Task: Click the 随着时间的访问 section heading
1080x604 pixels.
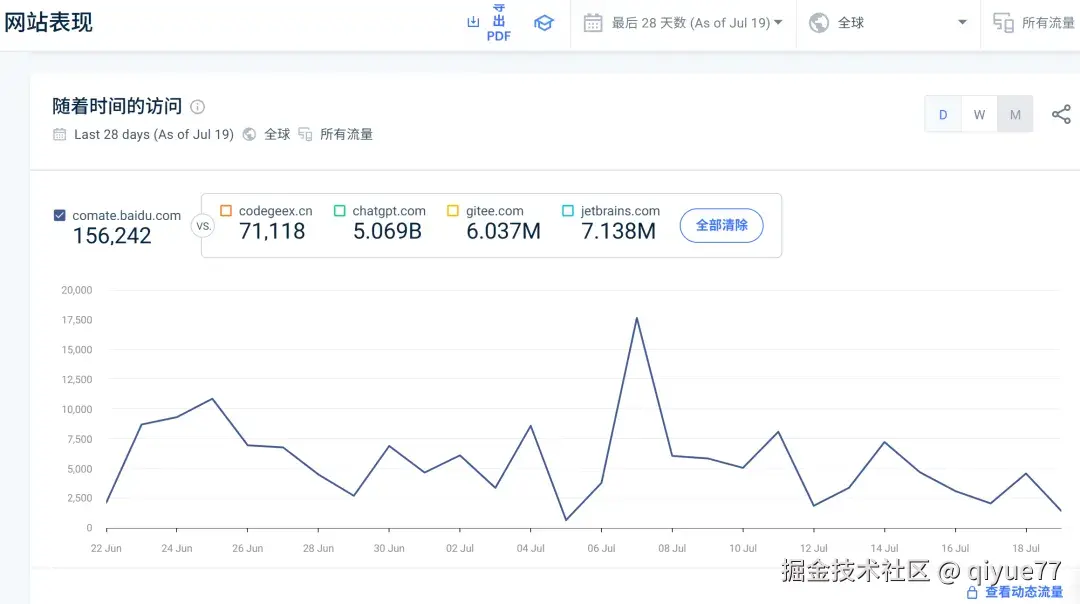Action: click(117, 106)
